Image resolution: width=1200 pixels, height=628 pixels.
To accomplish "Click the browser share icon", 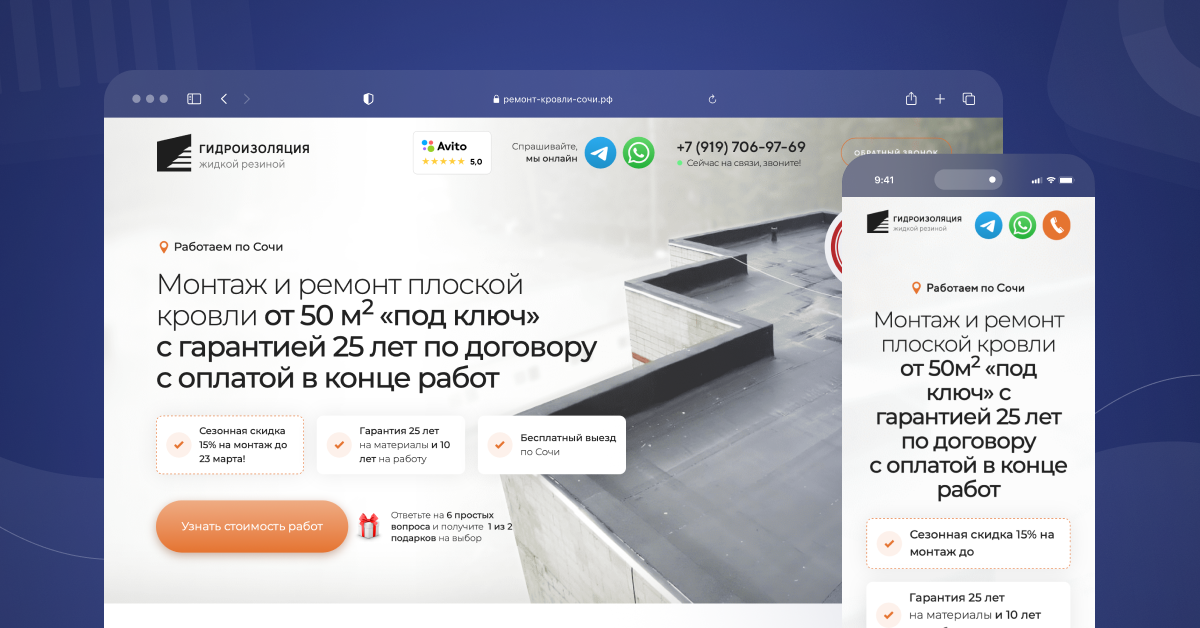I will coord(911,99).
